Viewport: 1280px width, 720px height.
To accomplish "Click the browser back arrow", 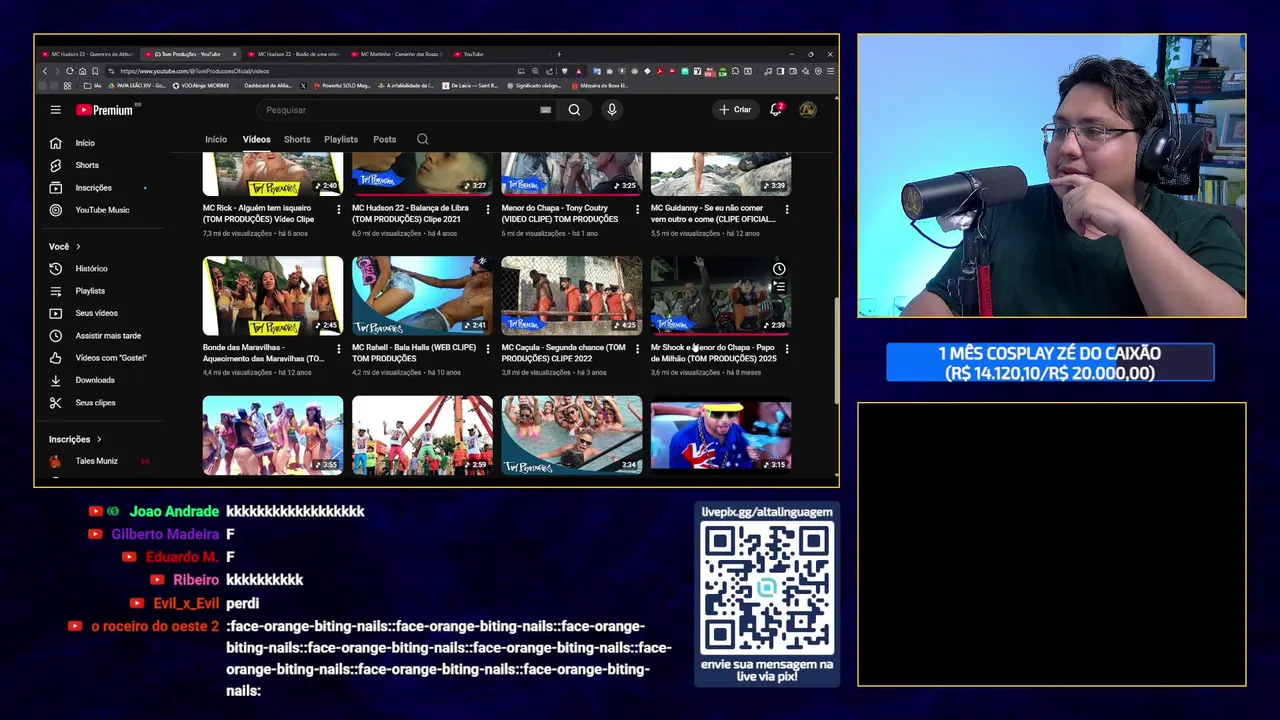I will (44, 71).
